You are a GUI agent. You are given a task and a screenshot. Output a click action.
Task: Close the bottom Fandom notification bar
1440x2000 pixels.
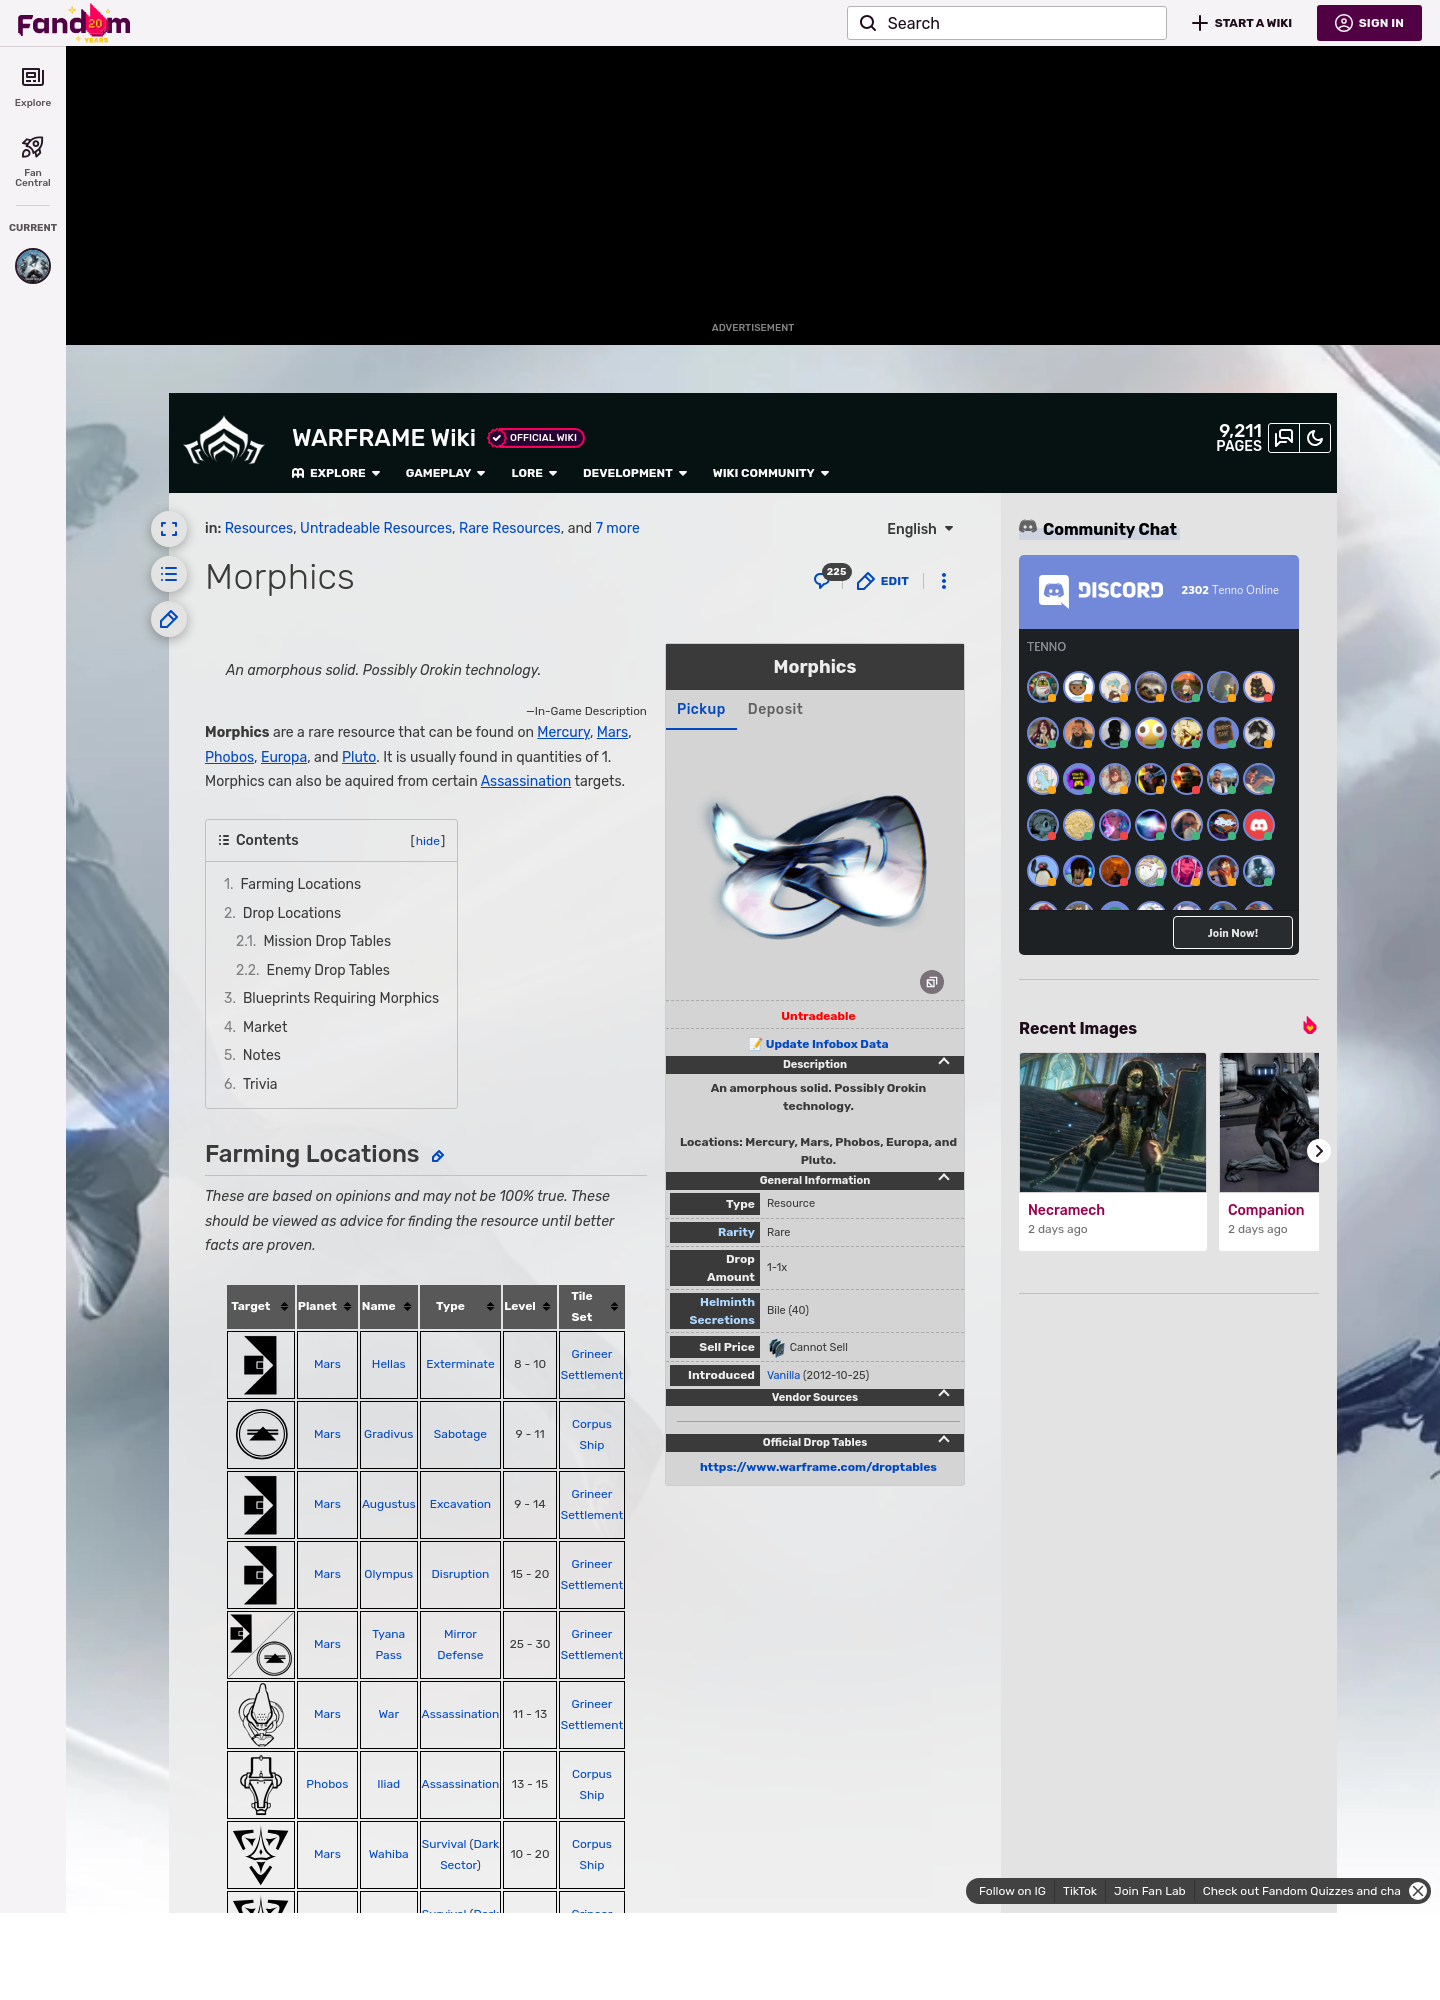click(1418, 1891)
